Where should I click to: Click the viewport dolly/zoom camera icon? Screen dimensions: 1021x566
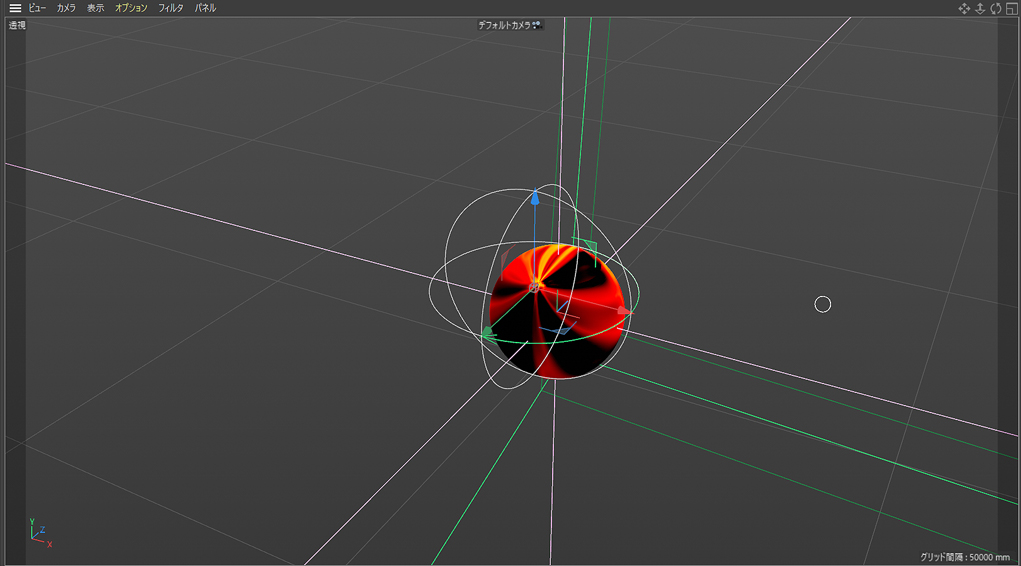(x=980, y=8)
